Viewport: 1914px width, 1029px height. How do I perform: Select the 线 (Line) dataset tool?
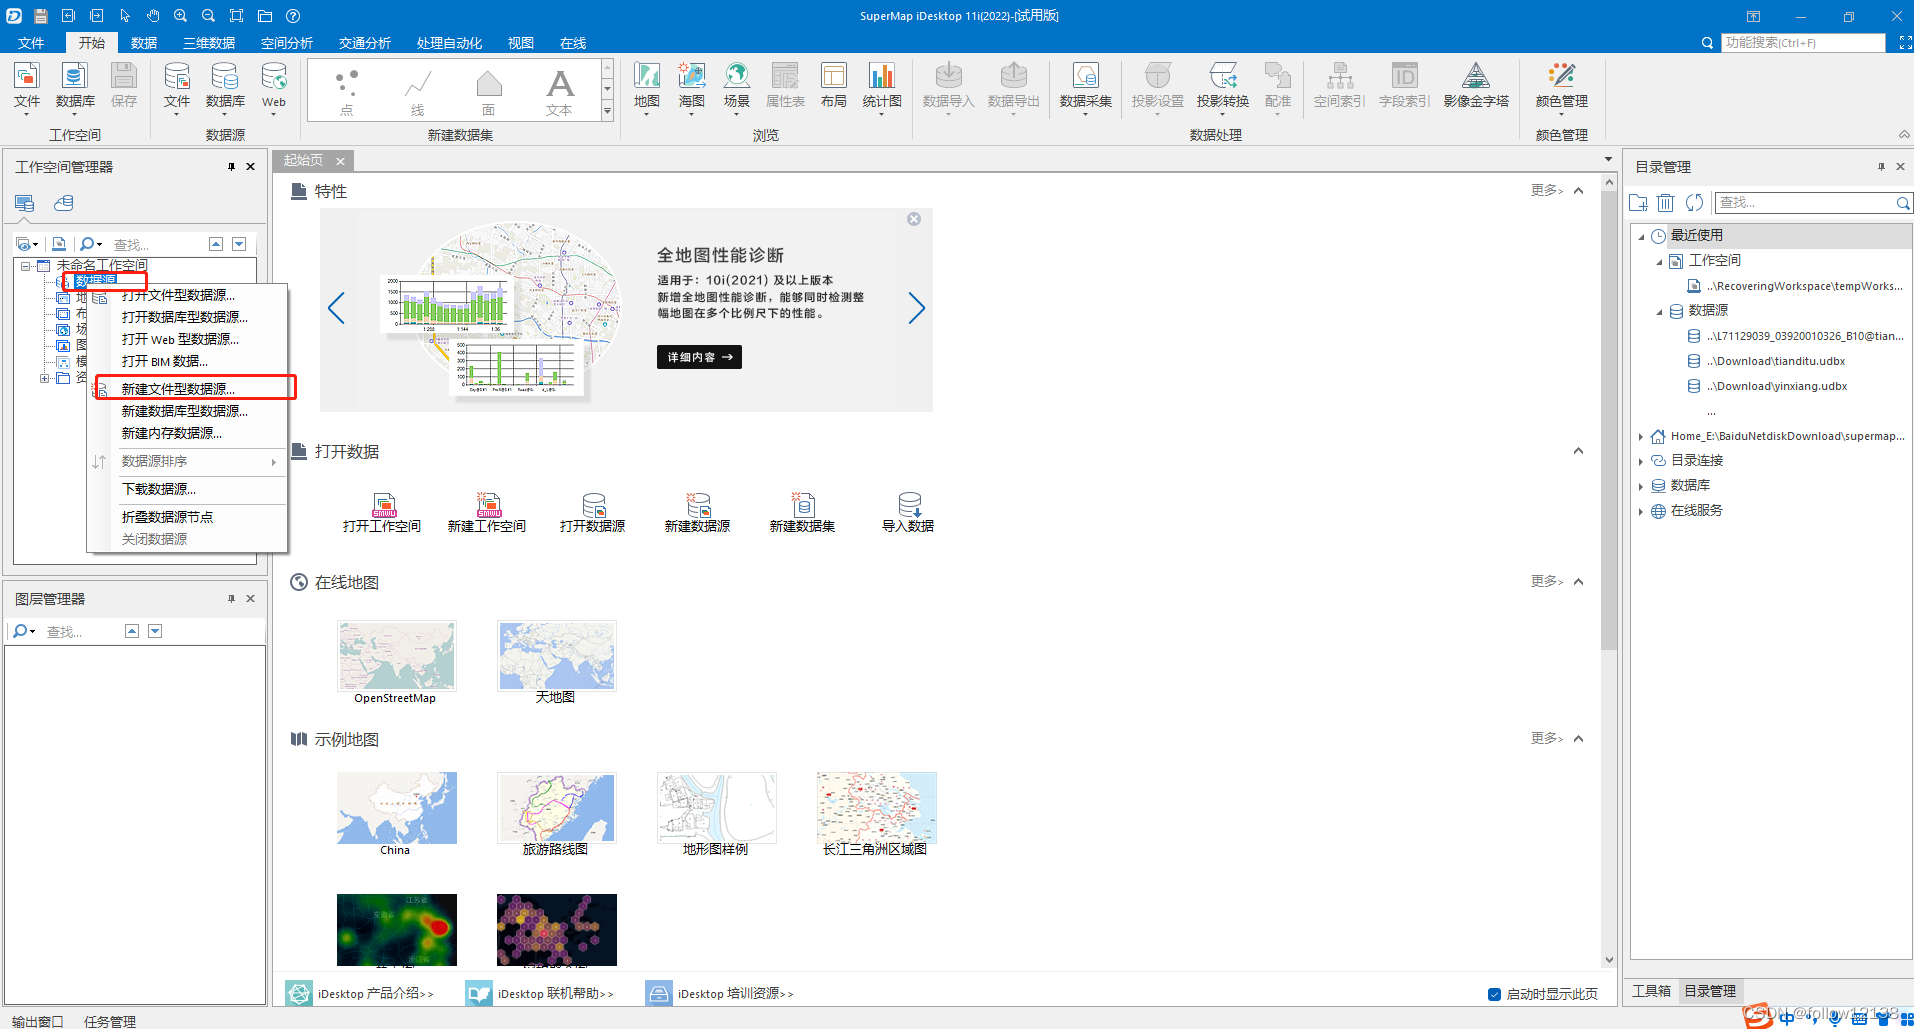coord(417,90)
